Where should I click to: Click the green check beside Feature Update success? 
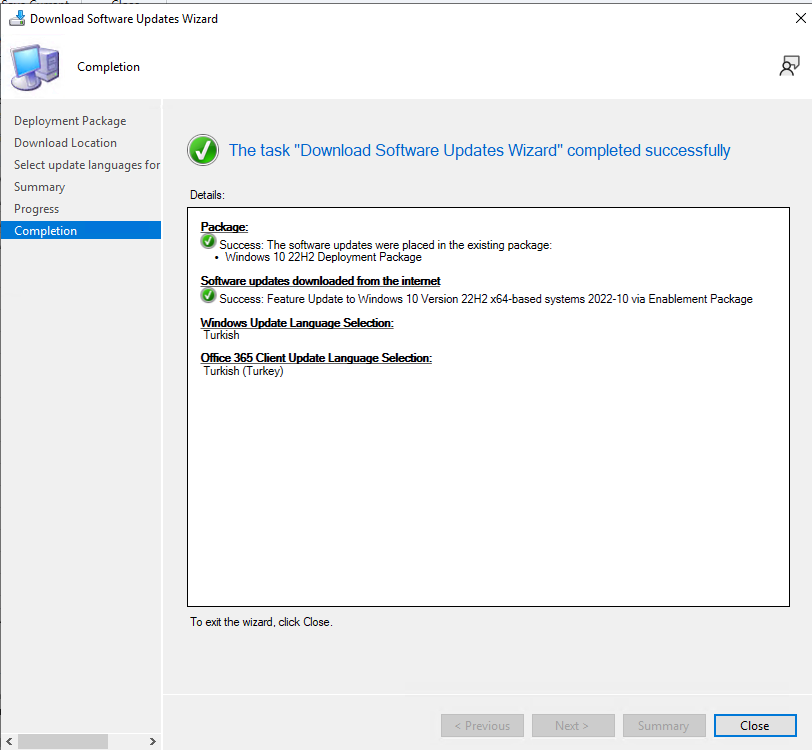208,295
